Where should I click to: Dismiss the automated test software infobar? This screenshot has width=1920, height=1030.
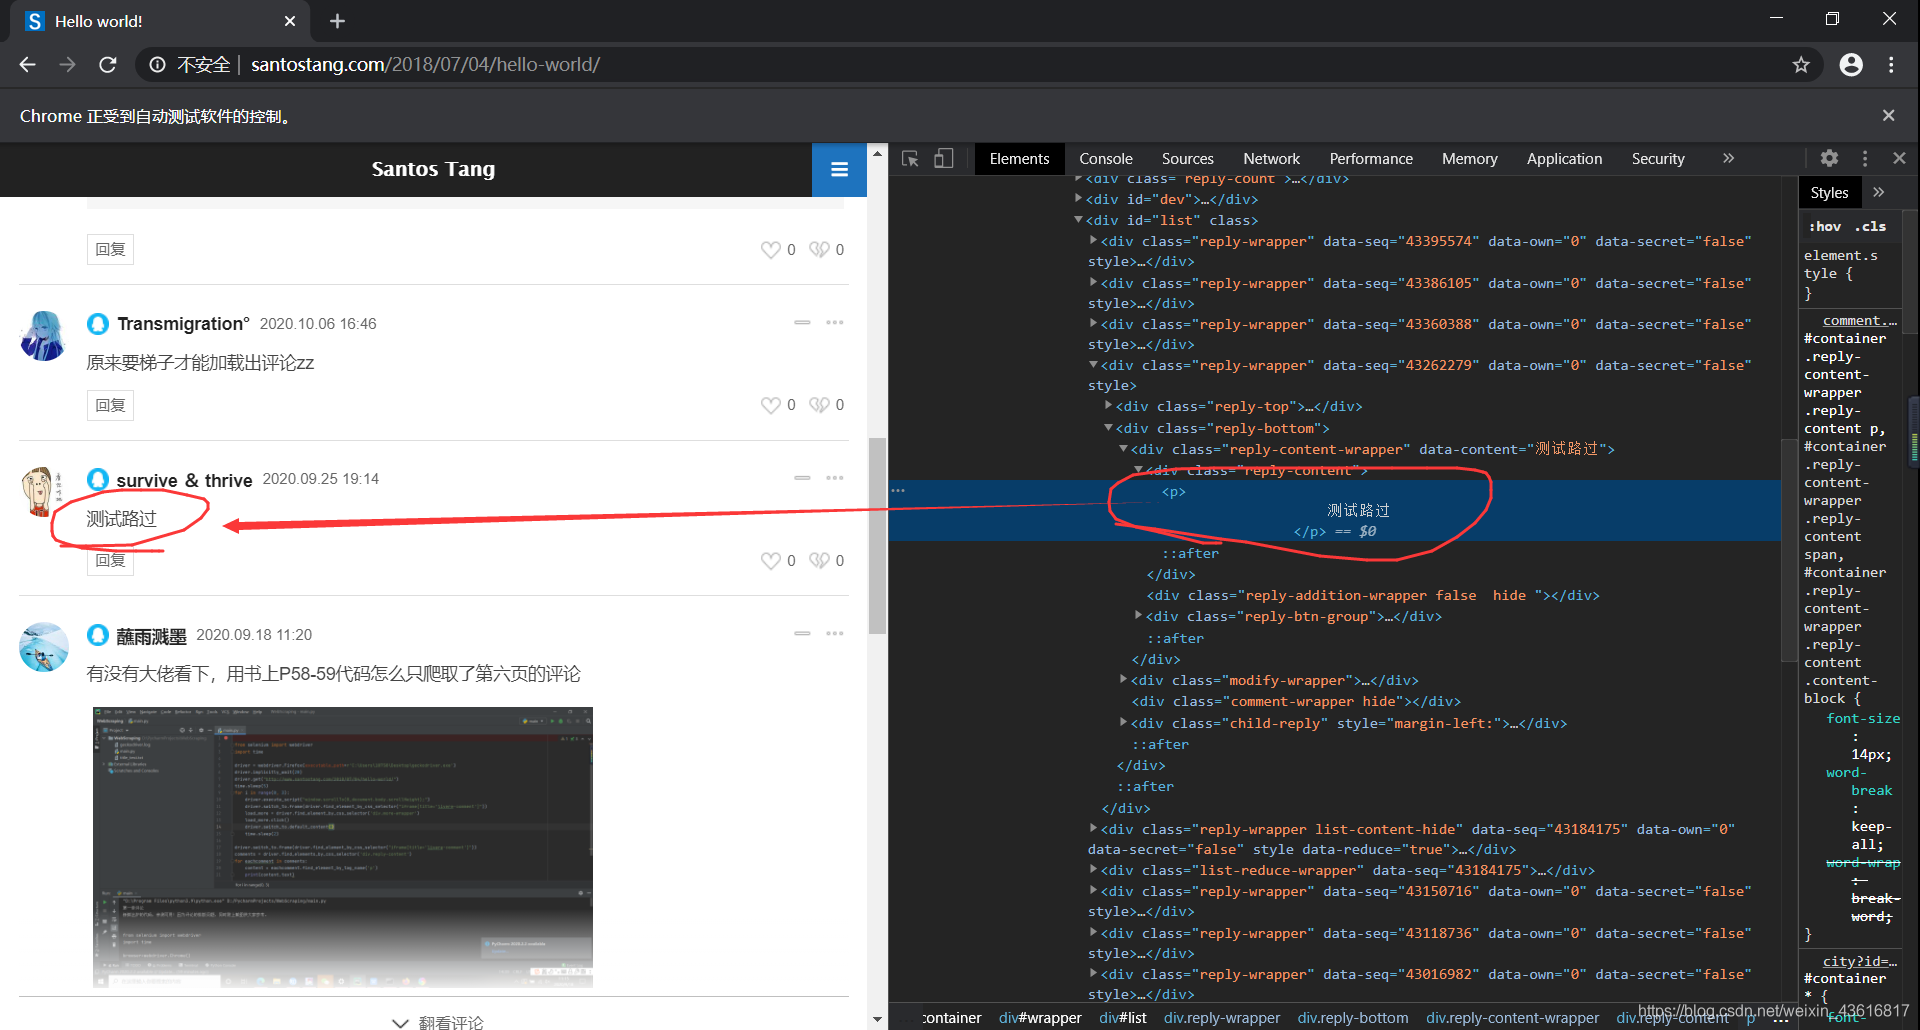1888,116
